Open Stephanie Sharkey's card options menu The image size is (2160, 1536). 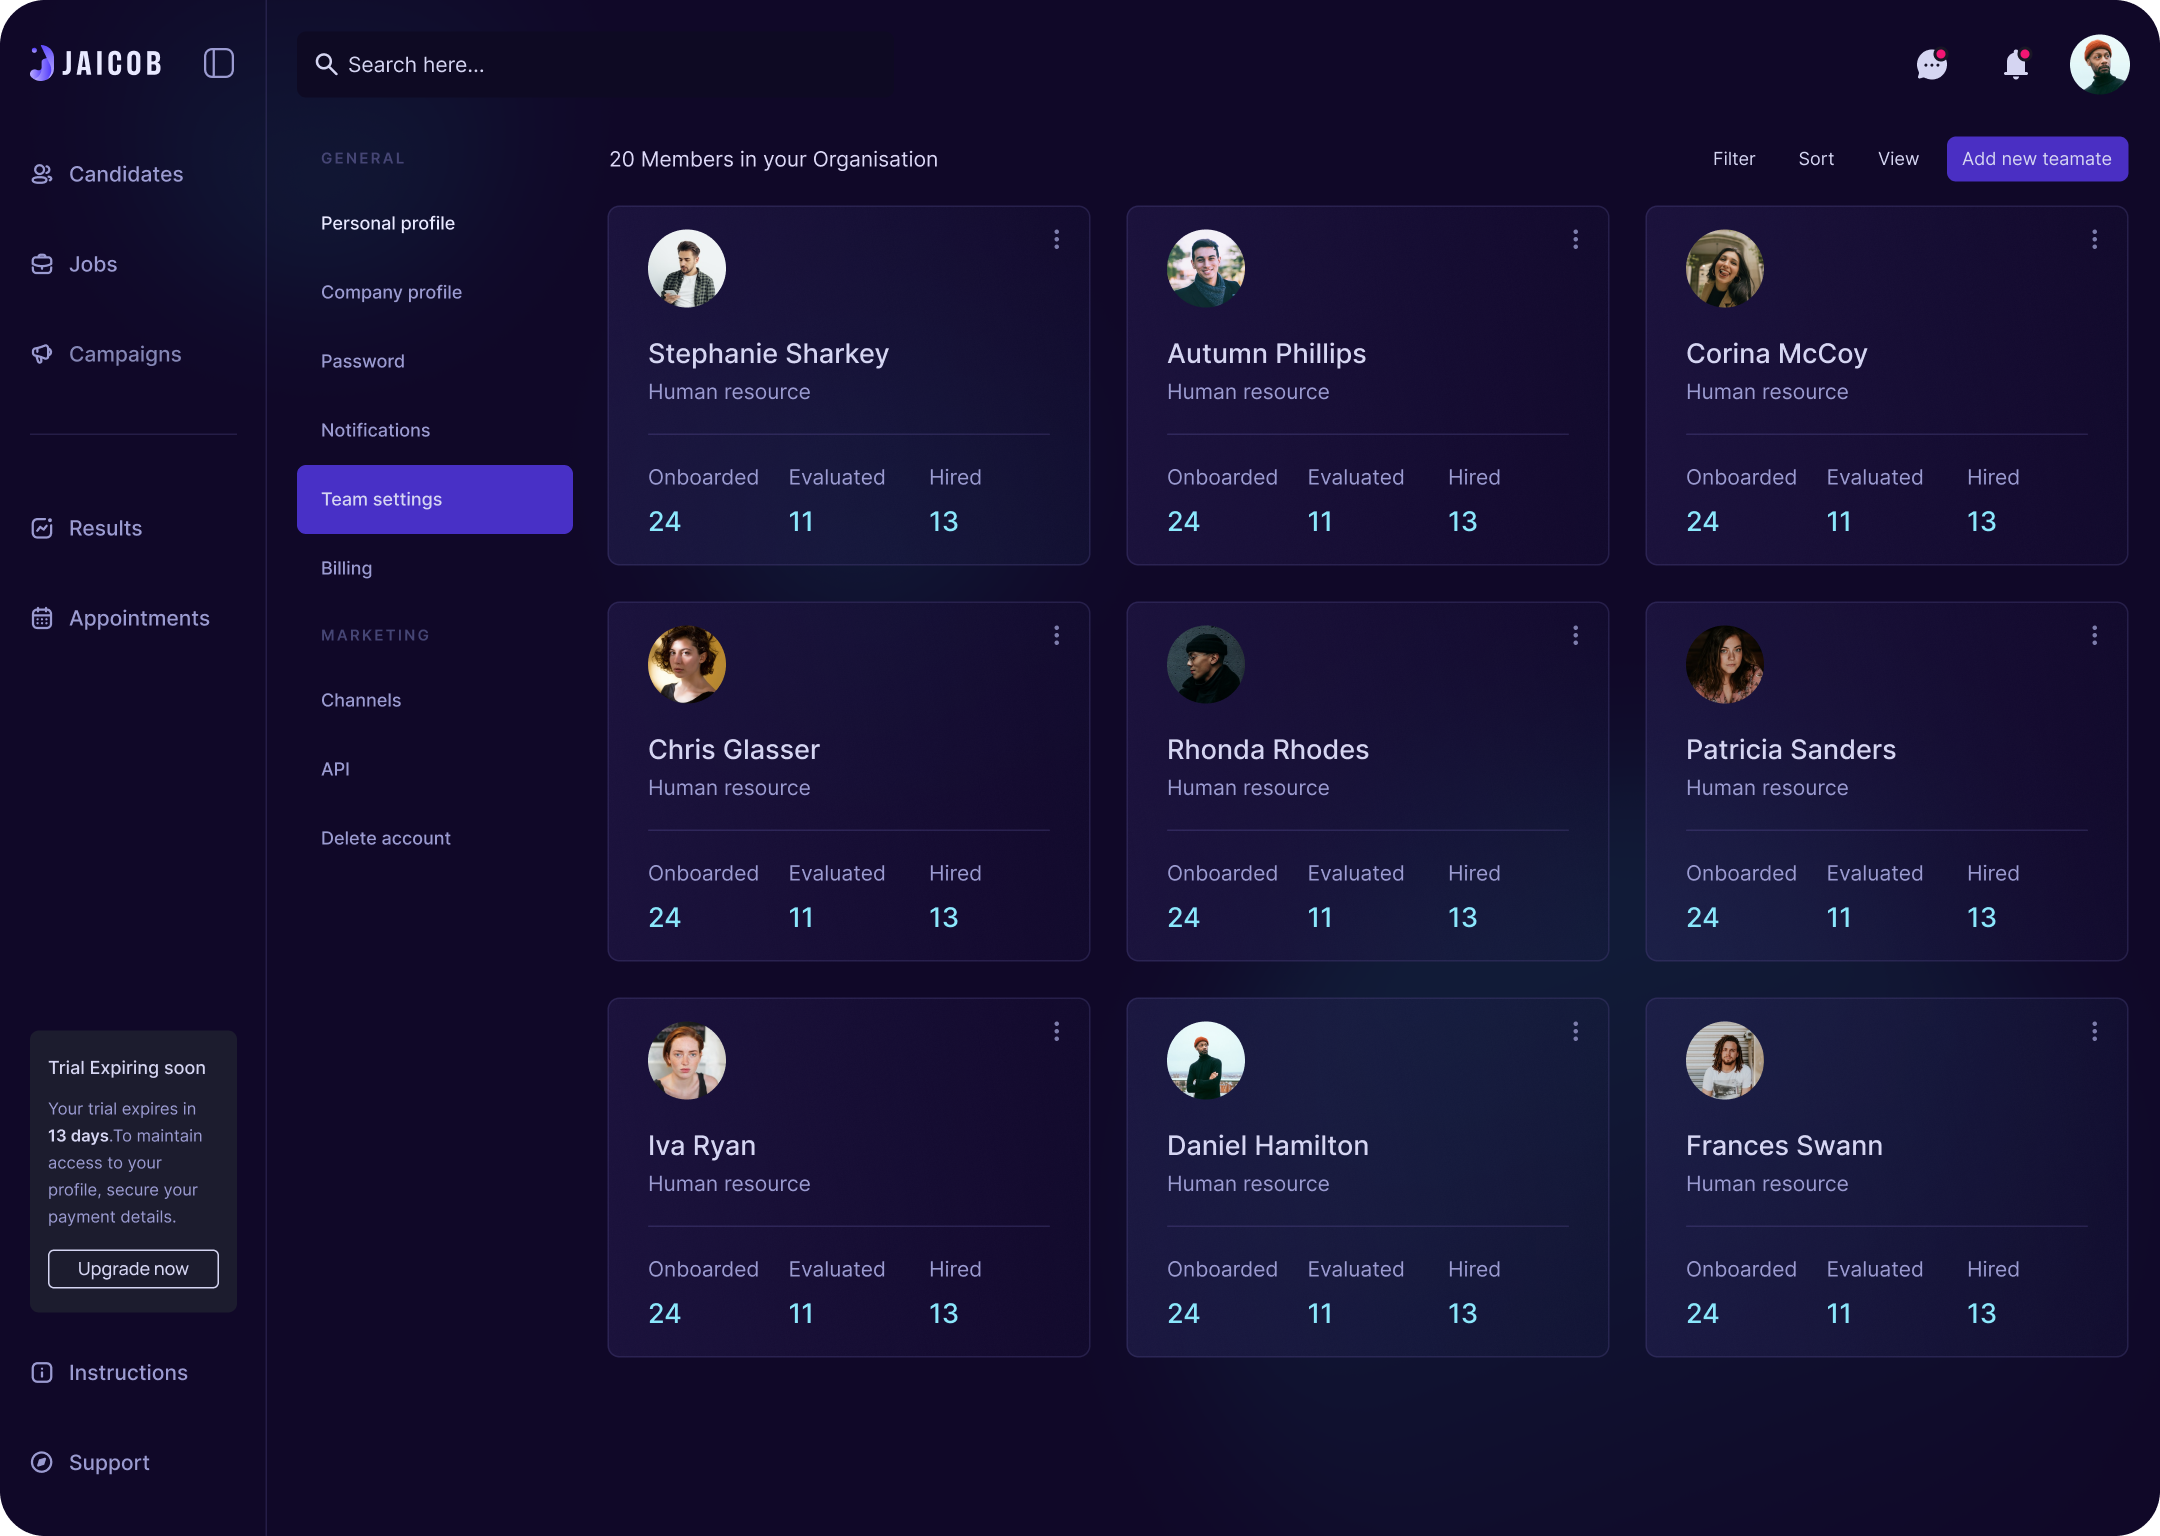1056,239
